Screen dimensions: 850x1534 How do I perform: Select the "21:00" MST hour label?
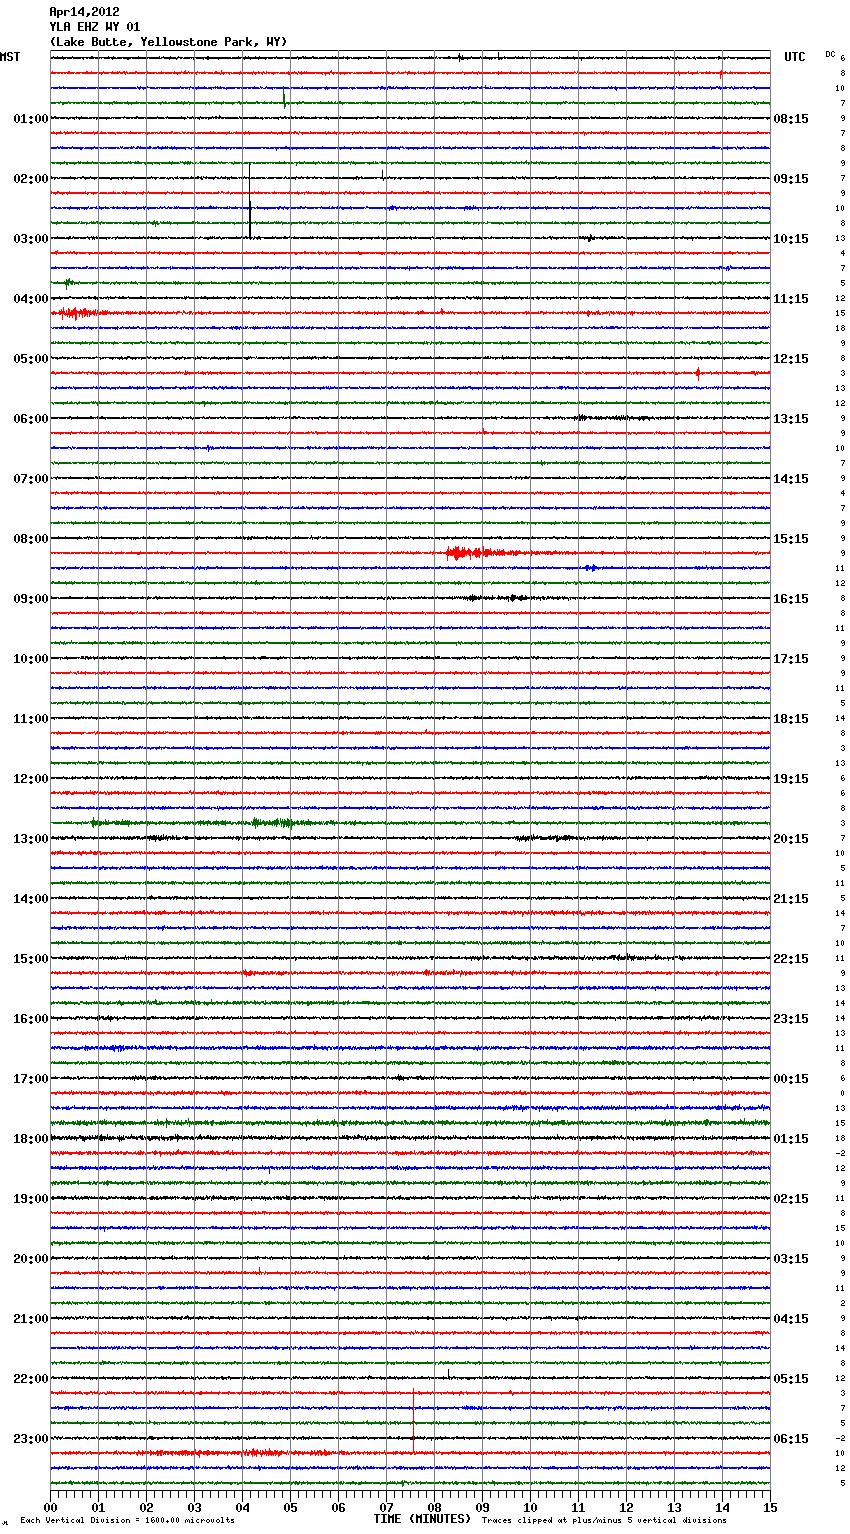click(x=31, y=1319)
